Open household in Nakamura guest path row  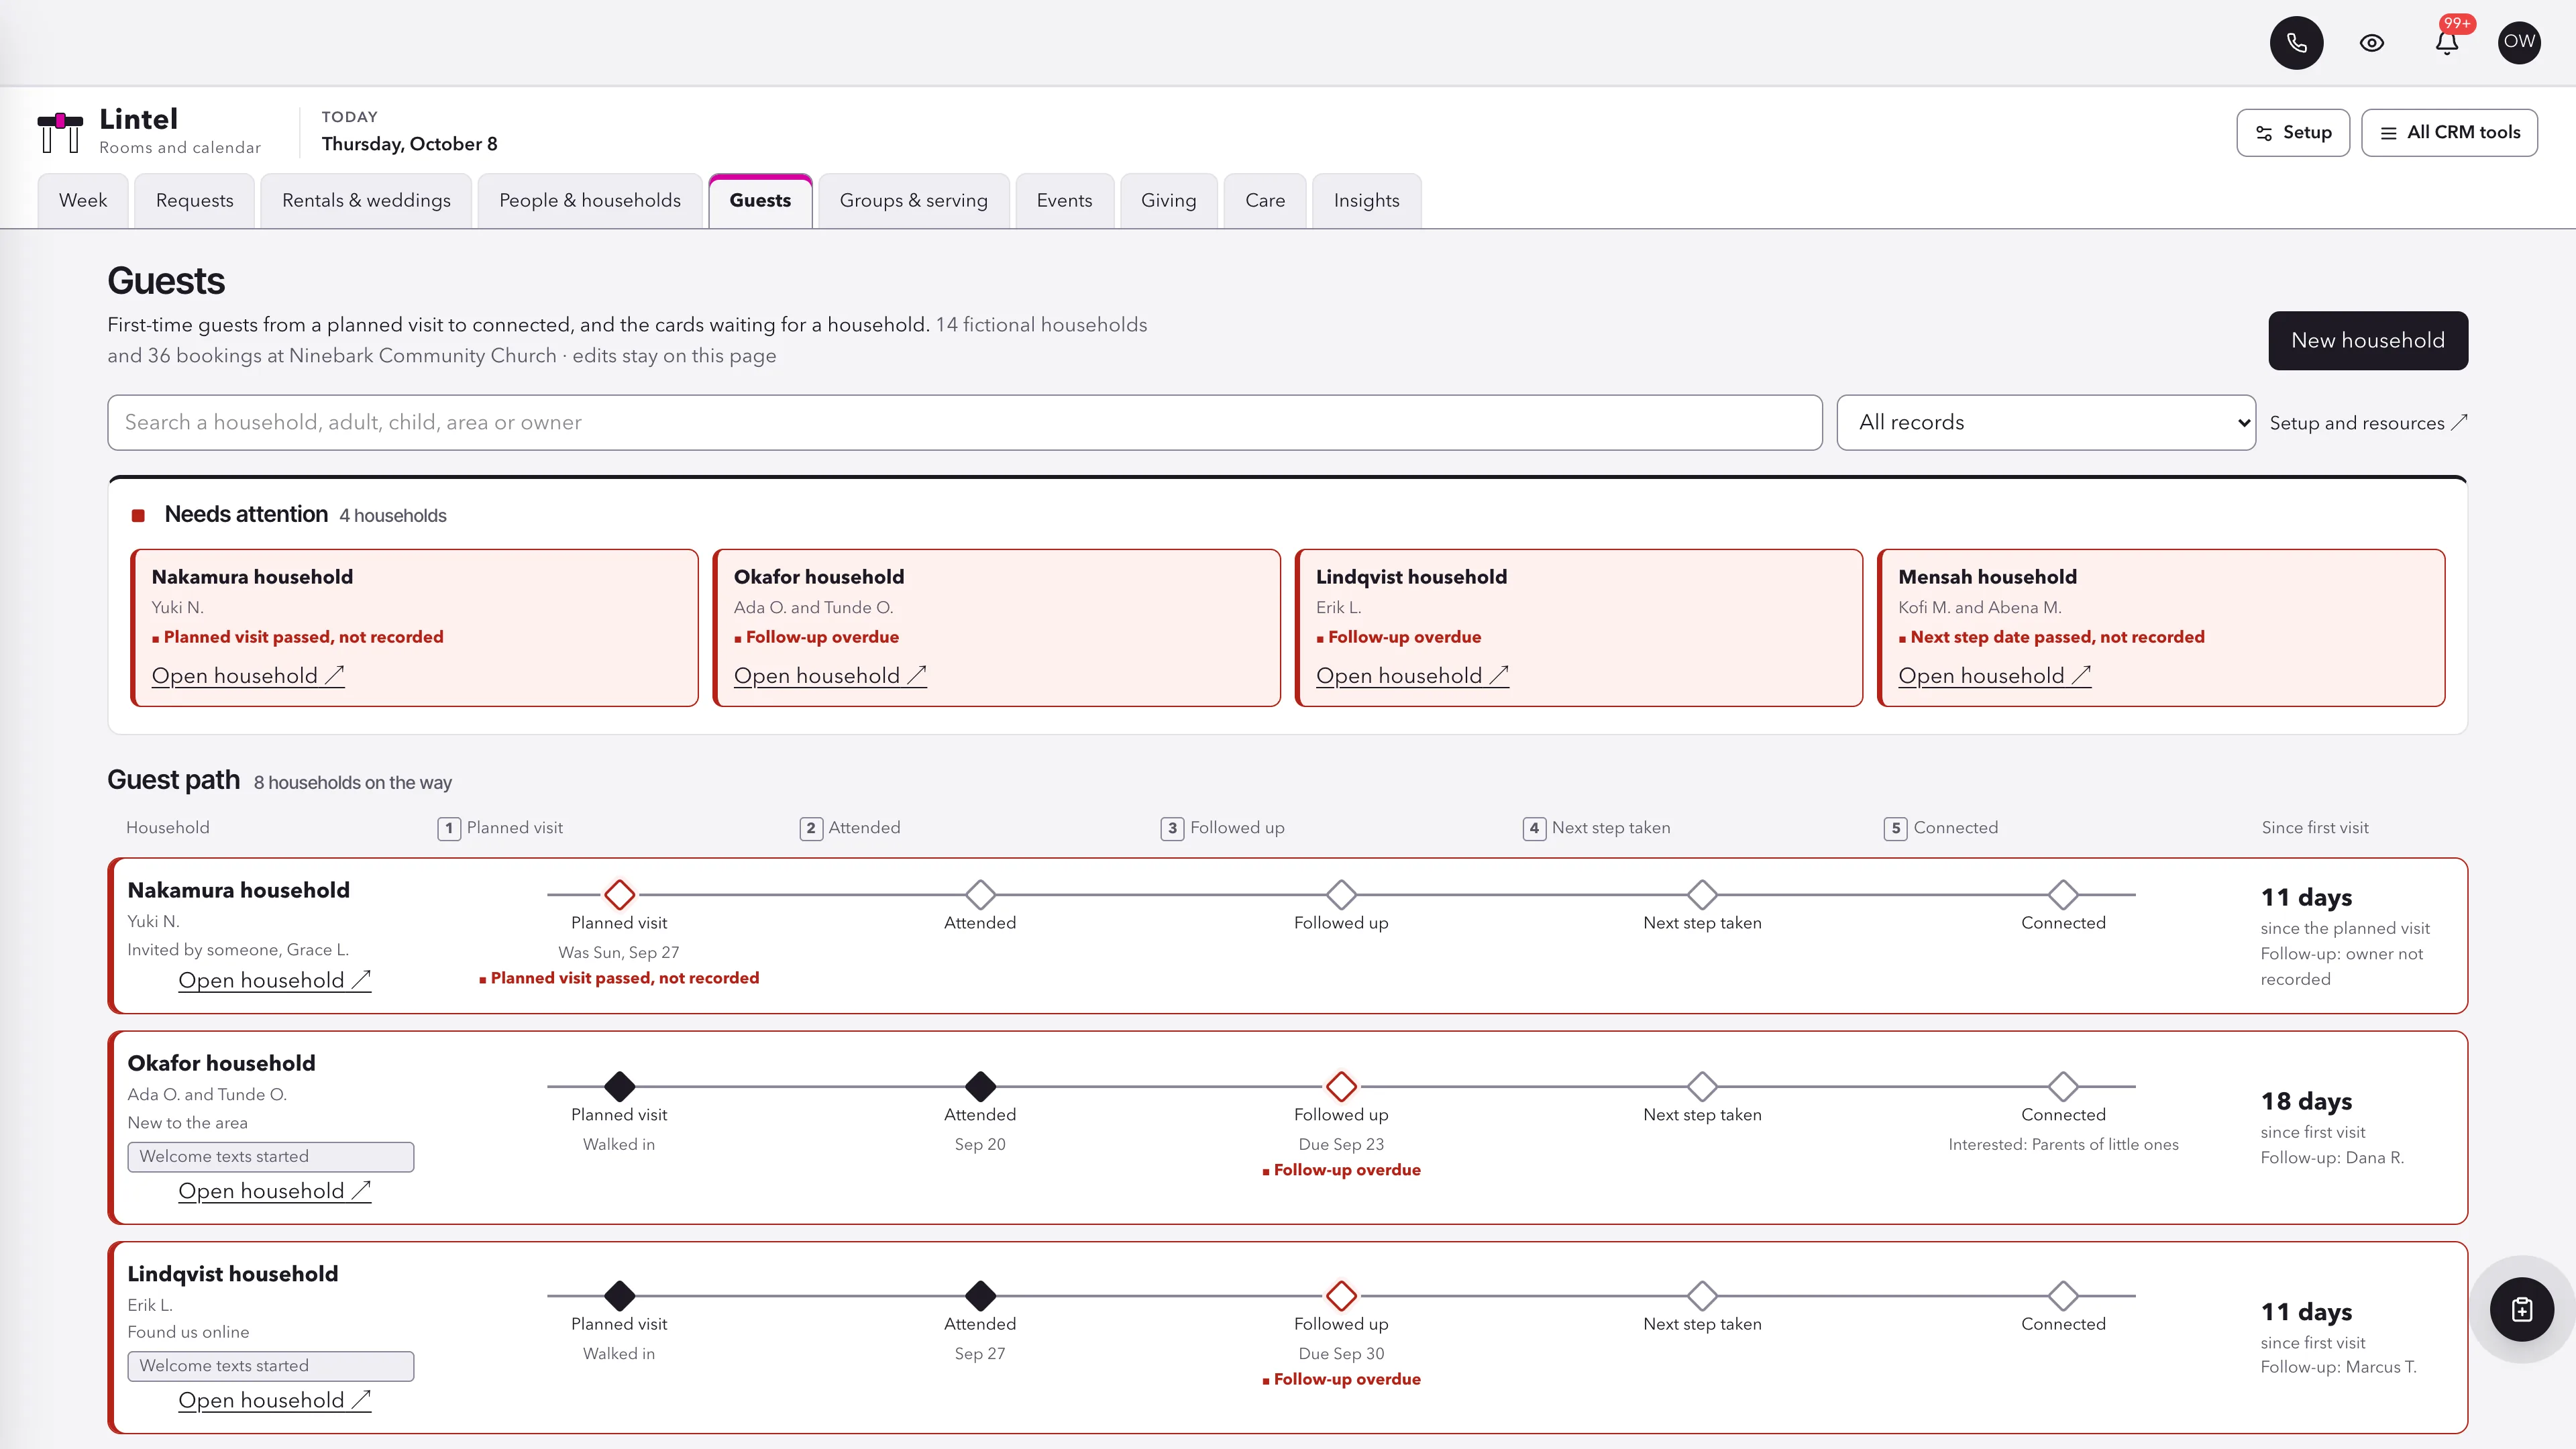274,980
